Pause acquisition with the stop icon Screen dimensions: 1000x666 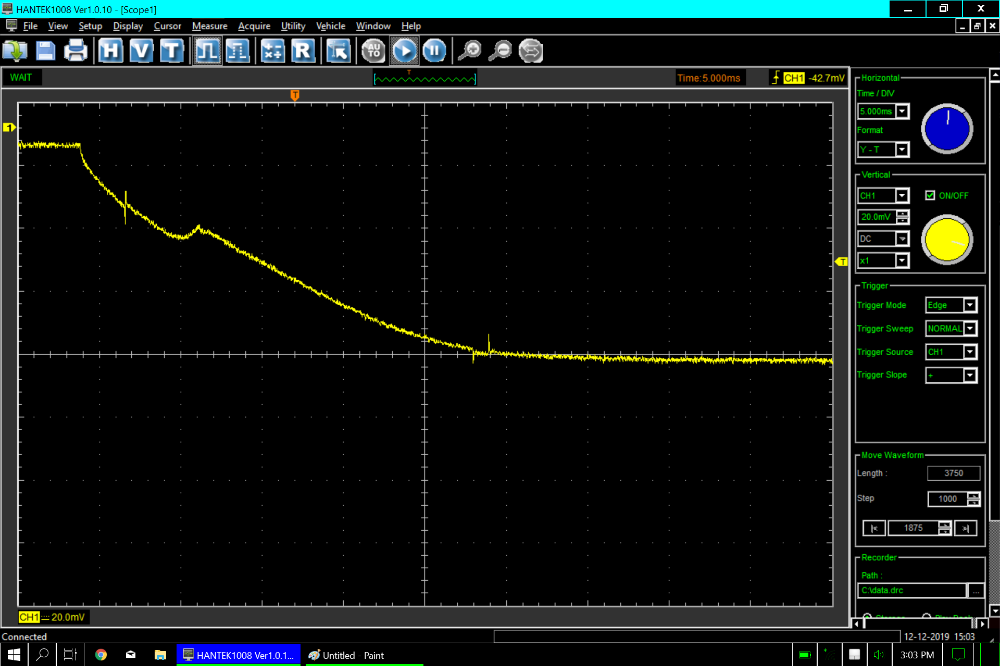click(433, 50)
